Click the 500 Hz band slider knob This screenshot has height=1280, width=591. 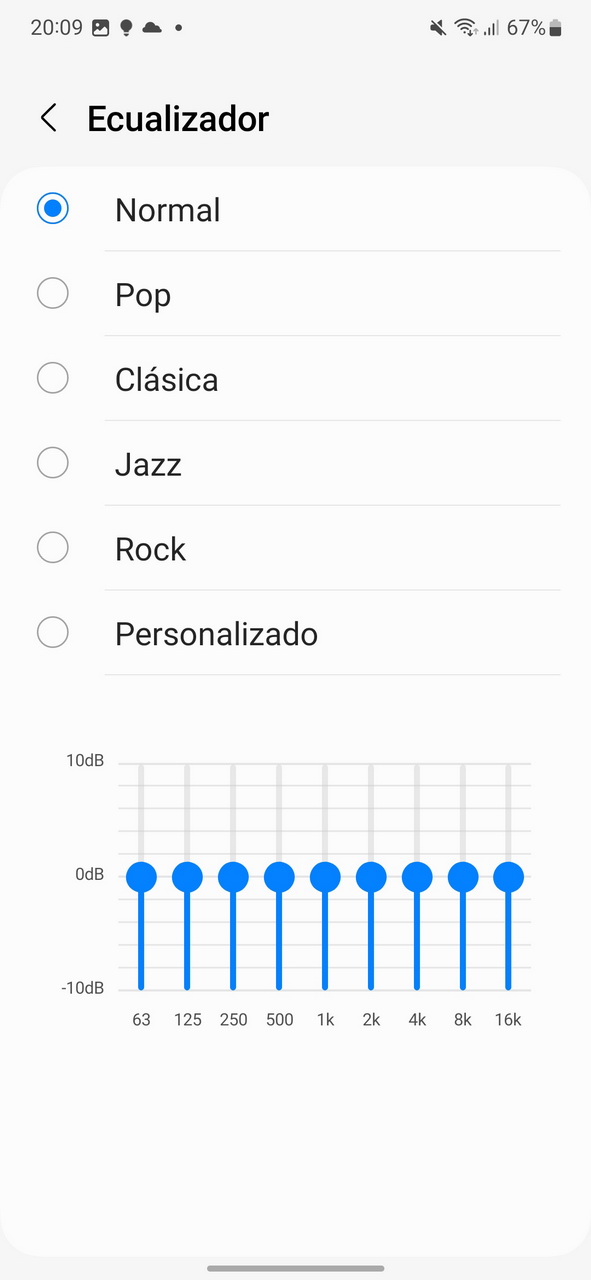279,877
